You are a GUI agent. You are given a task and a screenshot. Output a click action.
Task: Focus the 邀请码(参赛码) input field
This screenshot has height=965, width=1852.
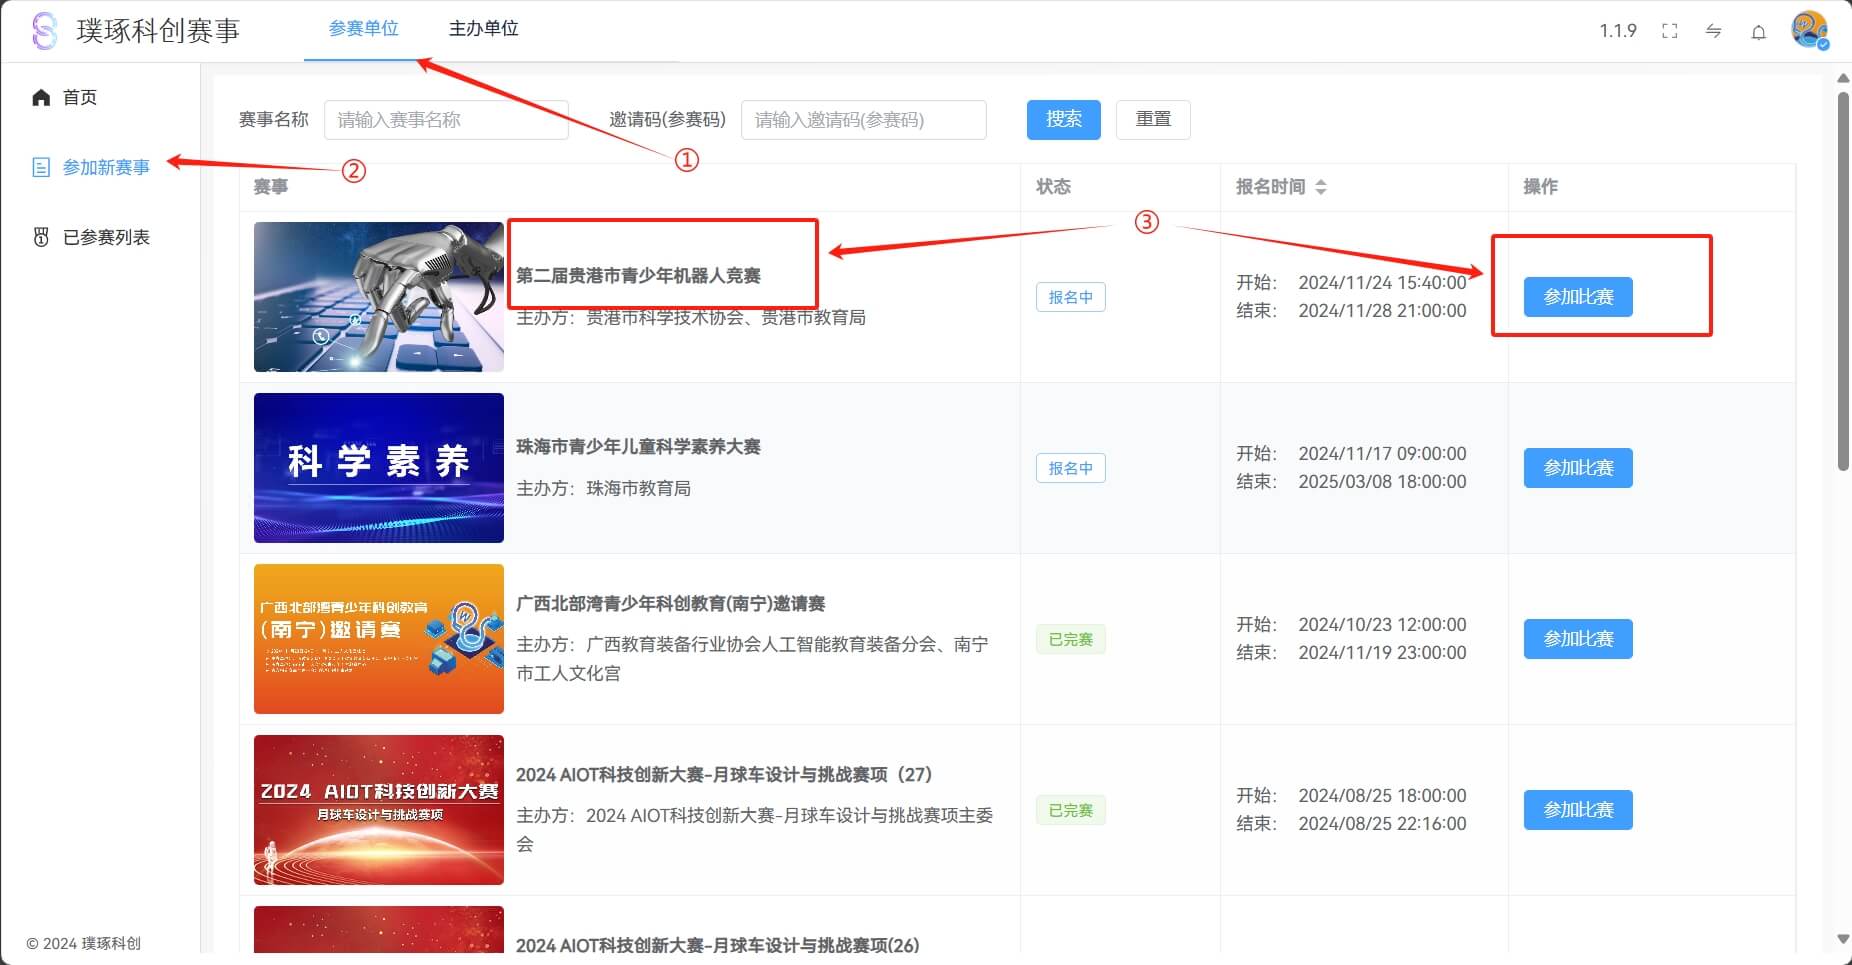pos(863,120)
